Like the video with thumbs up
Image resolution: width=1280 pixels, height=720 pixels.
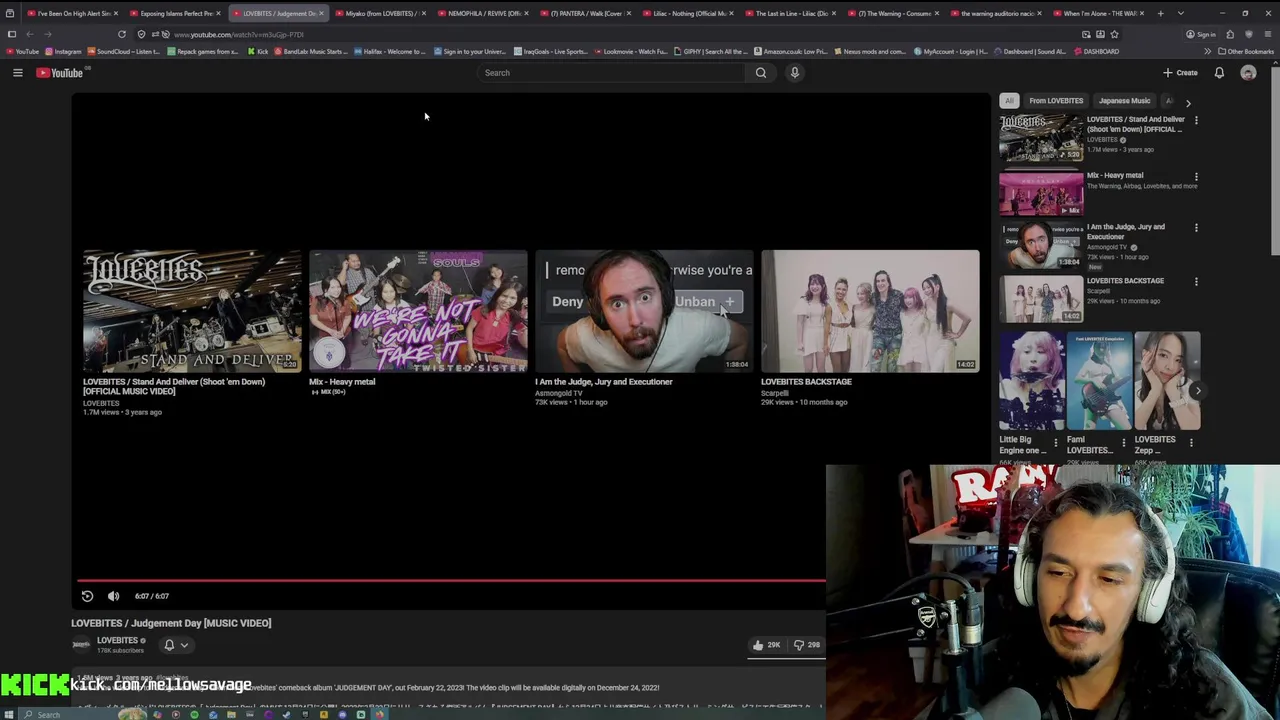coord(767,645)
